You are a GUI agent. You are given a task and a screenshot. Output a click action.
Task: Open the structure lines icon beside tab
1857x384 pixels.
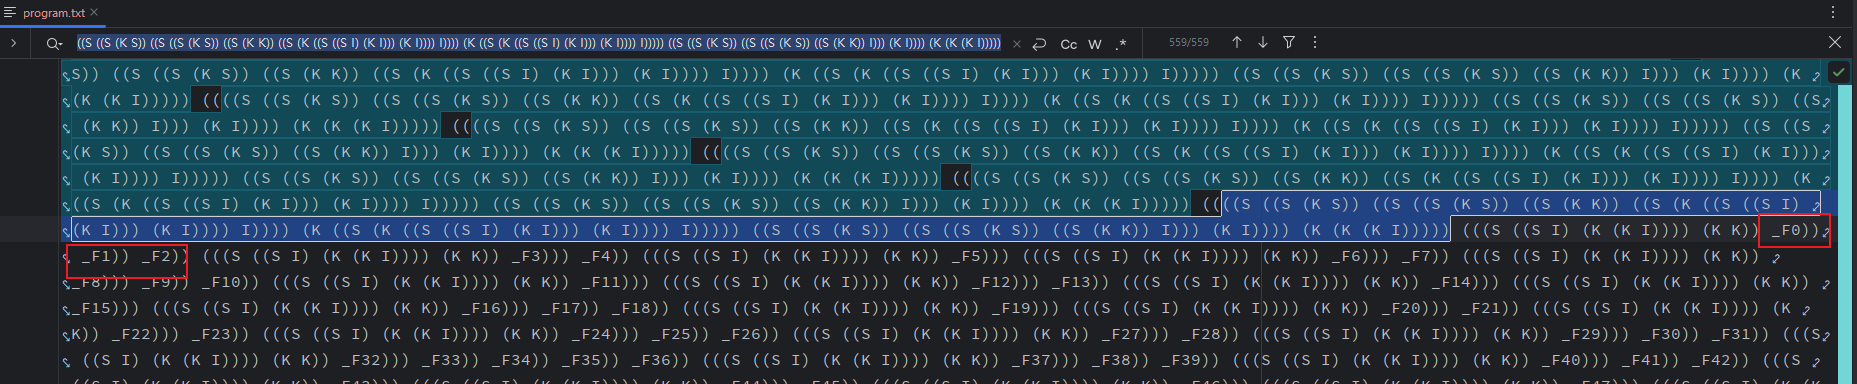10,13
